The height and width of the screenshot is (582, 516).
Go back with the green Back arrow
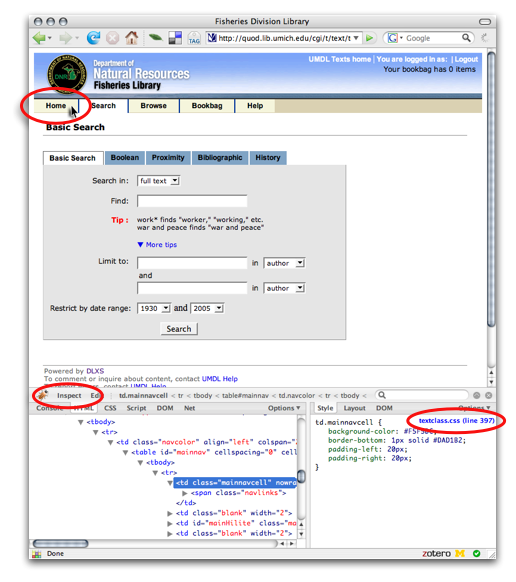[x=39, y=37]
